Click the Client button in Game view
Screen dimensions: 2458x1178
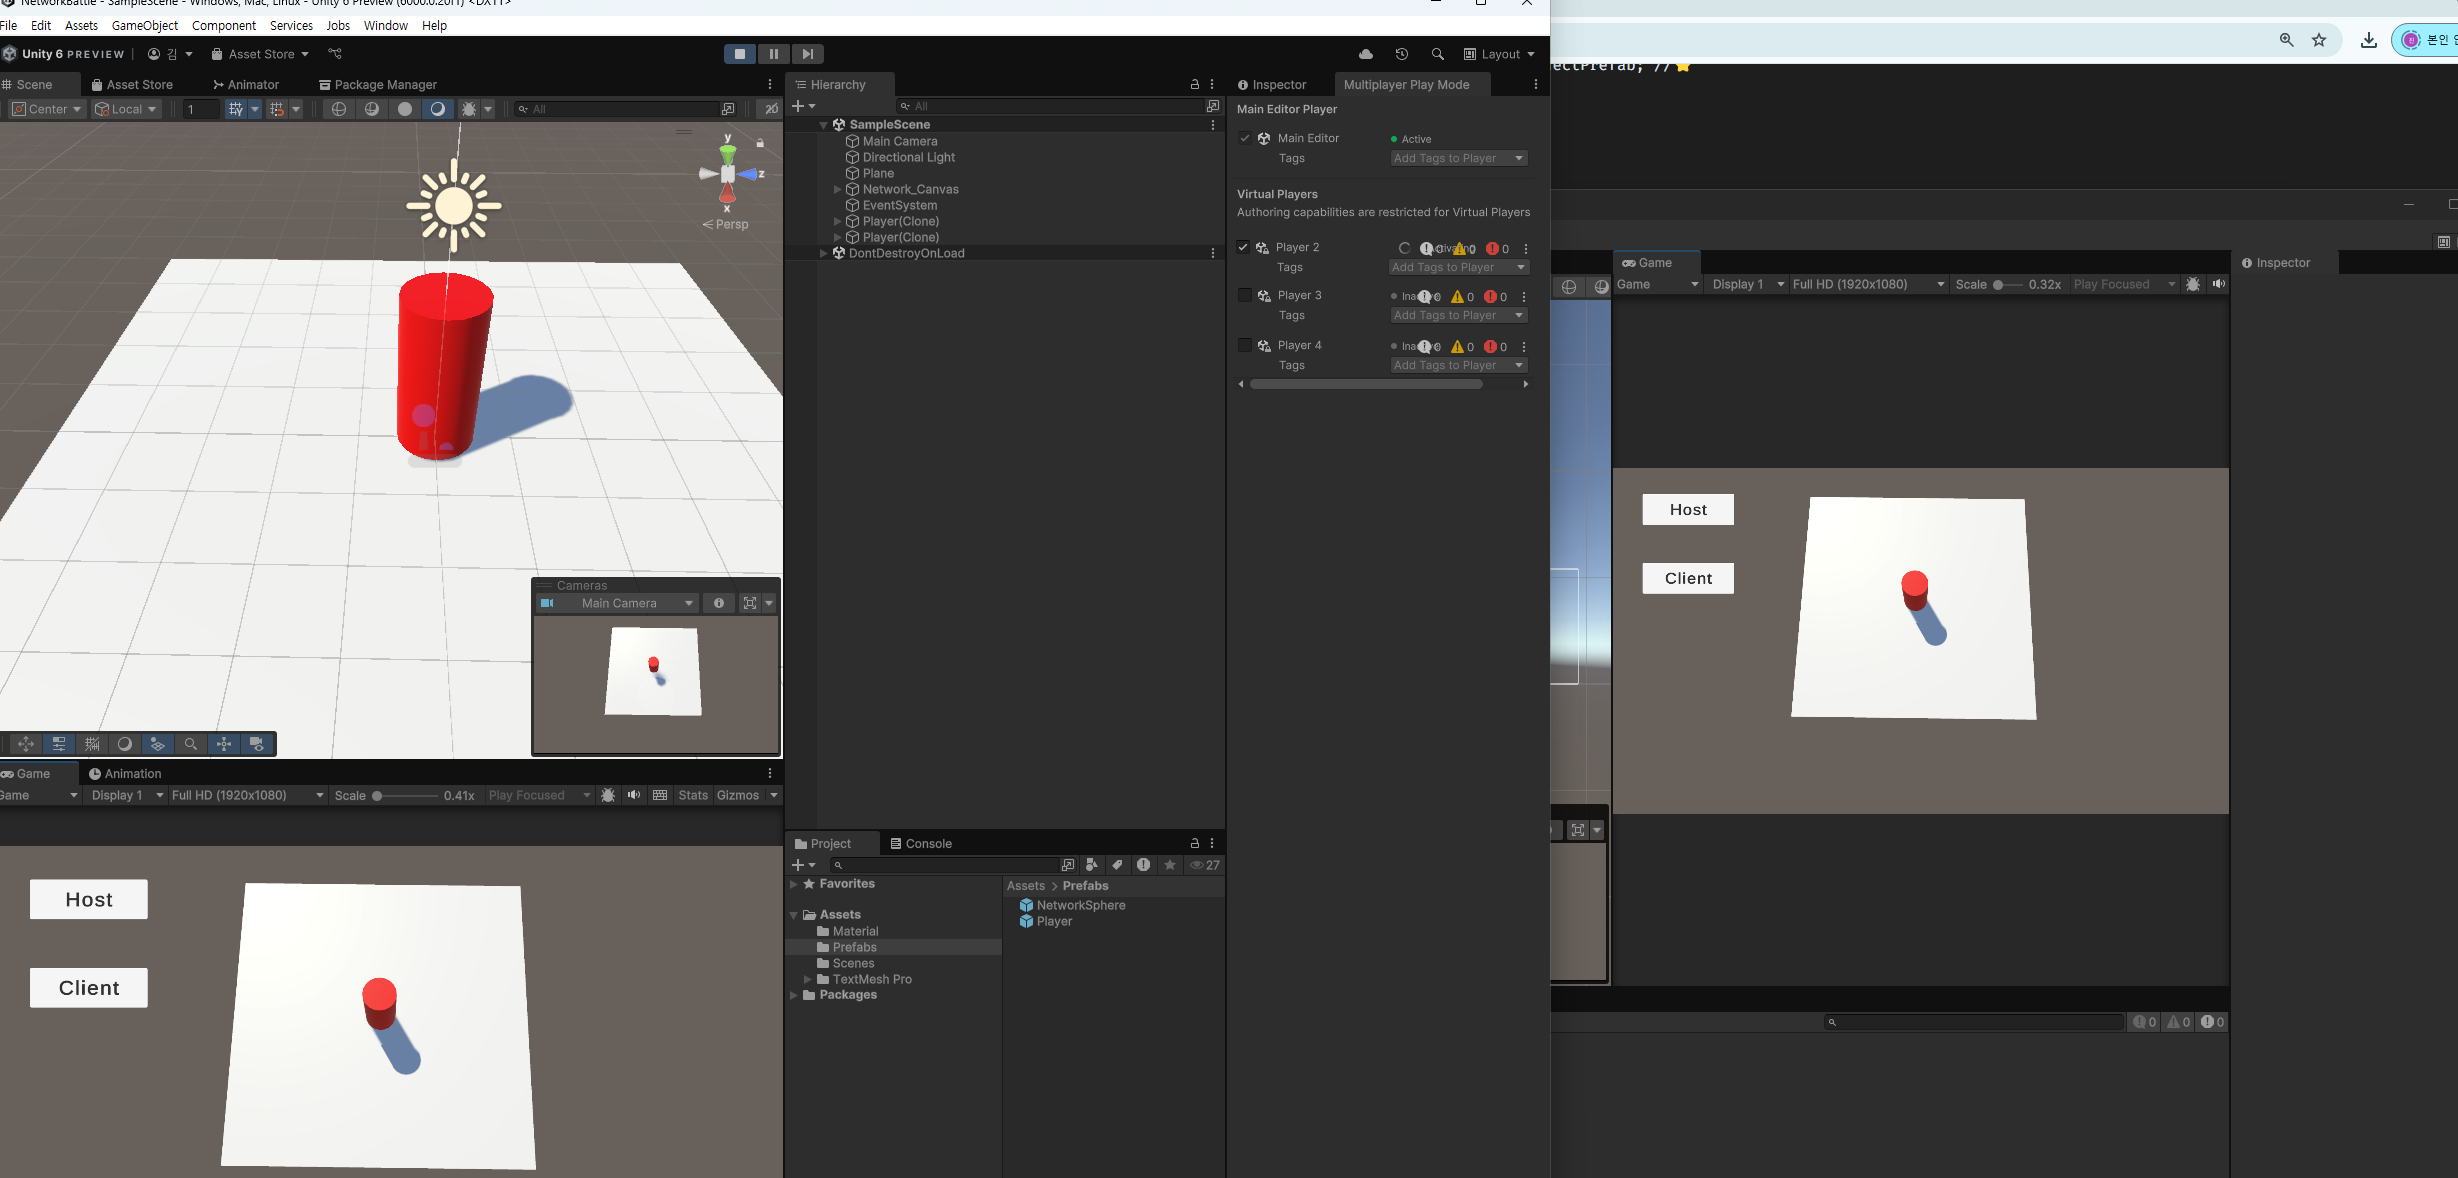(89, 987)
